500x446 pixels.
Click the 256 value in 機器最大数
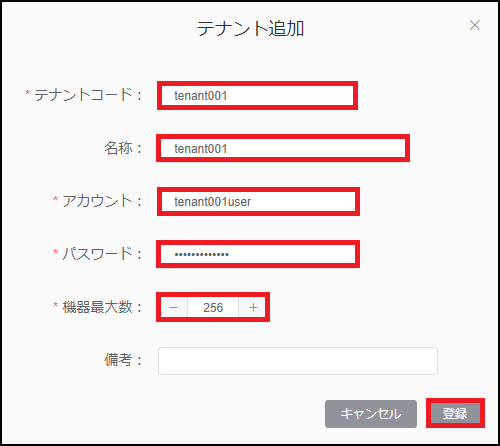[x=213, y=307]
